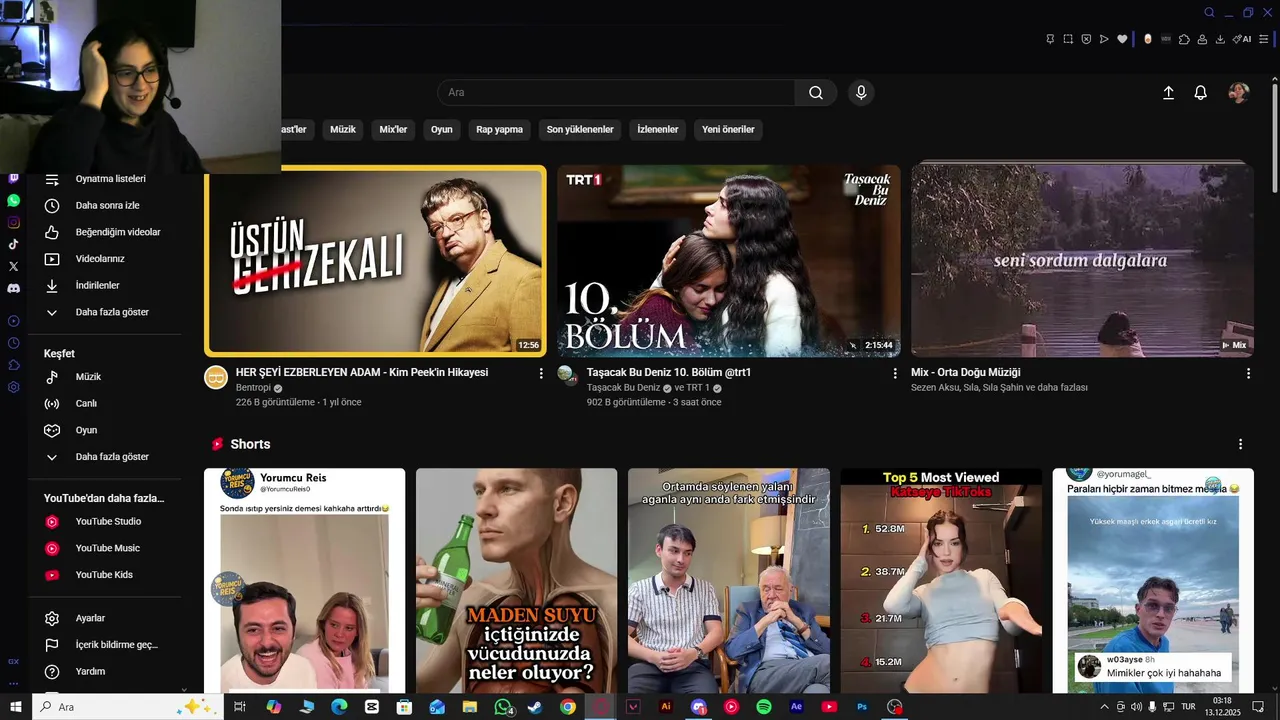
Task: Open the browser easy setup sliders icon
Action: (1264, 39)
